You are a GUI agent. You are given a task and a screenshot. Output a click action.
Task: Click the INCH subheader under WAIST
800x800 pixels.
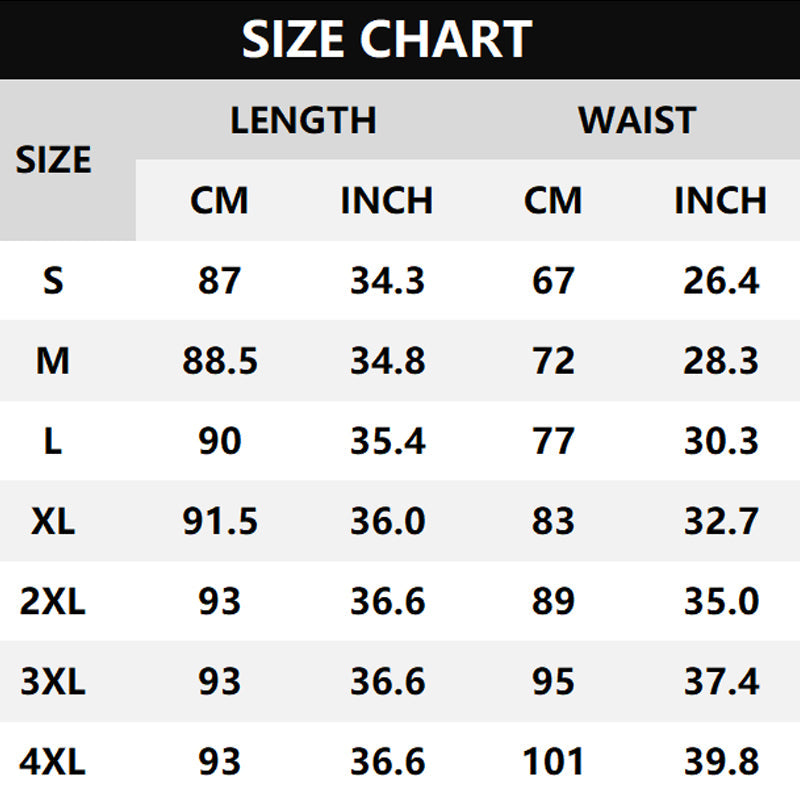tap(720, 200)
